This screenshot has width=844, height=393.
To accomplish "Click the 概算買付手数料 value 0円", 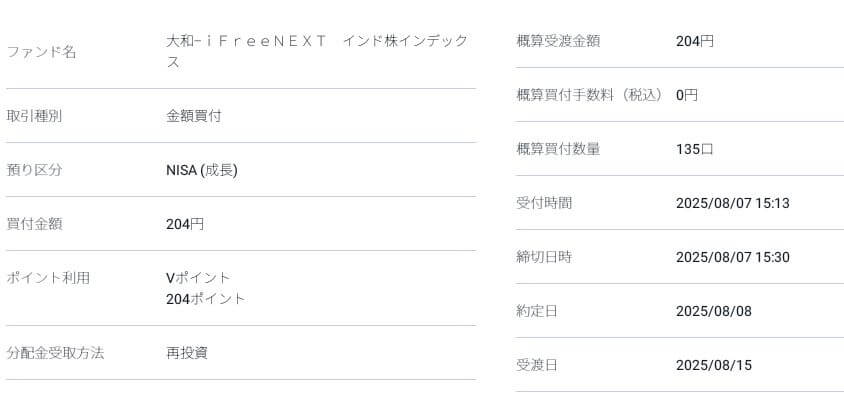I will pos(687,95).
